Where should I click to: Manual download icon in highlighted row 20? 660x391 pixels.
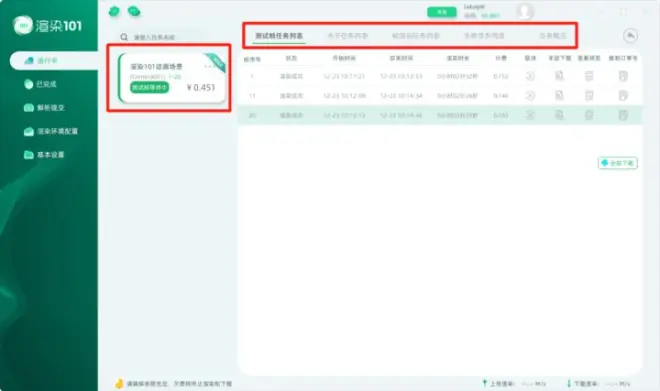point(559,115)
